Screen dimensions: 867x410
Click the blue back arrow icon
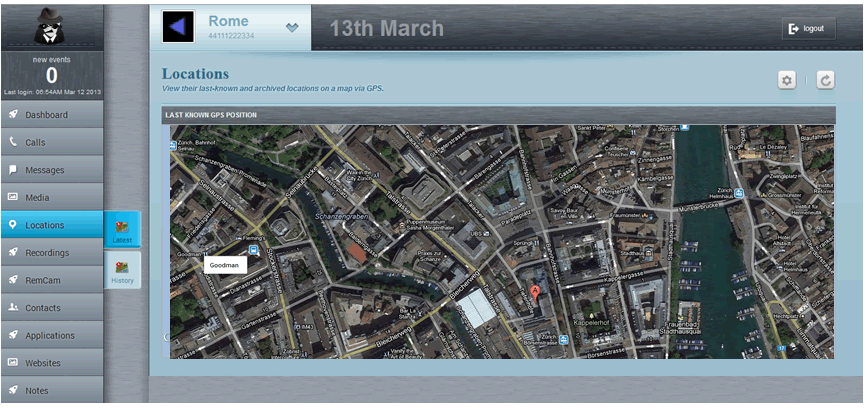(178, 28)
